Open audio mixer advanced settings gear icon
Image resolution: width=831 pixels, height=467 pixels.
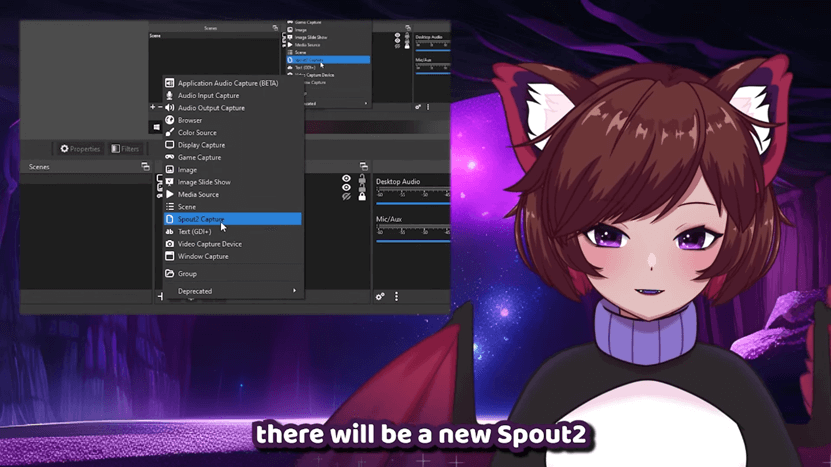[x=380, y=296]
